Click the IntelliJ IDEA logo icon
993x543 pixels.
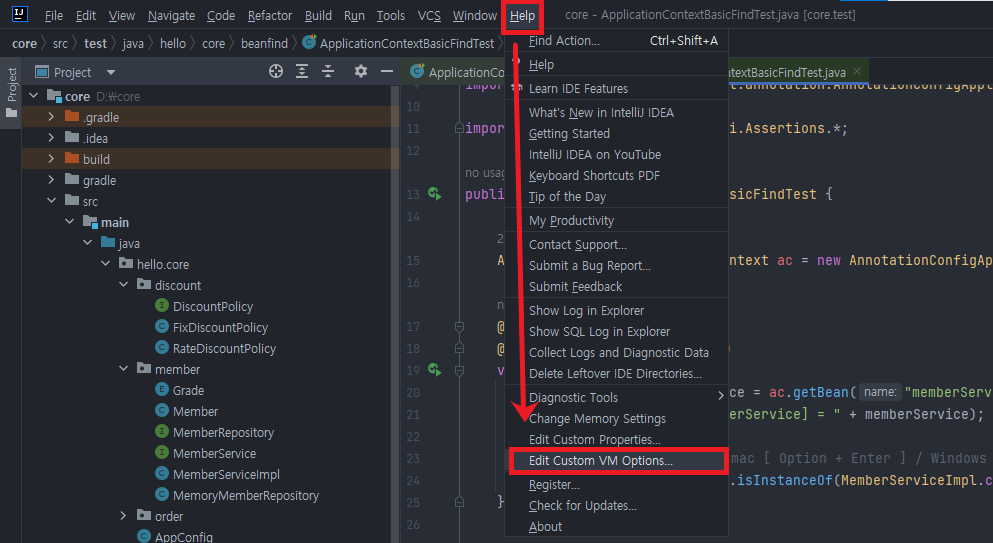(20, 14)
